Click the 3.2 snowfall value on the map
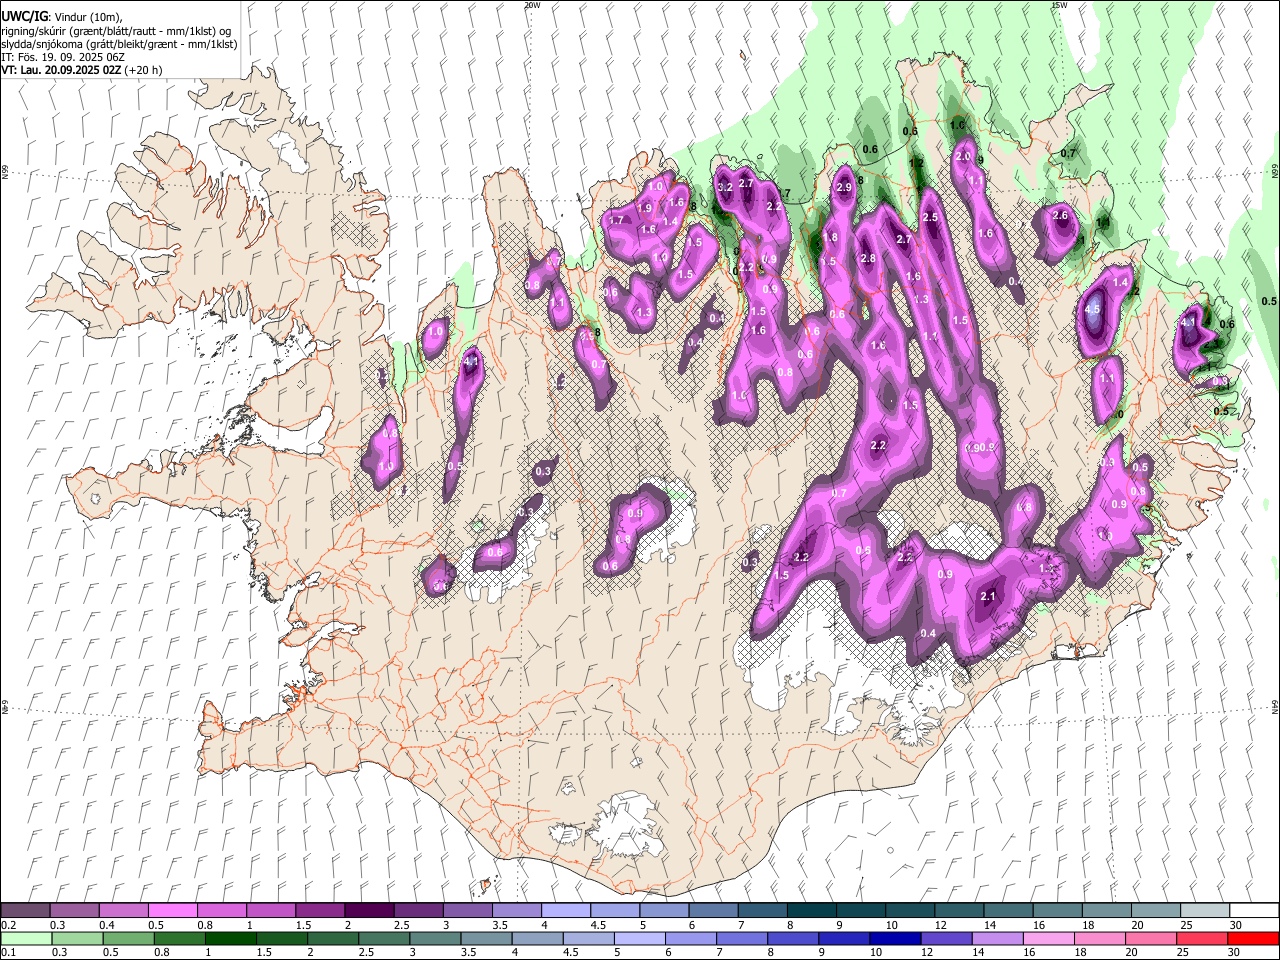Screen dimensions: 1280x960 [726, 187]
